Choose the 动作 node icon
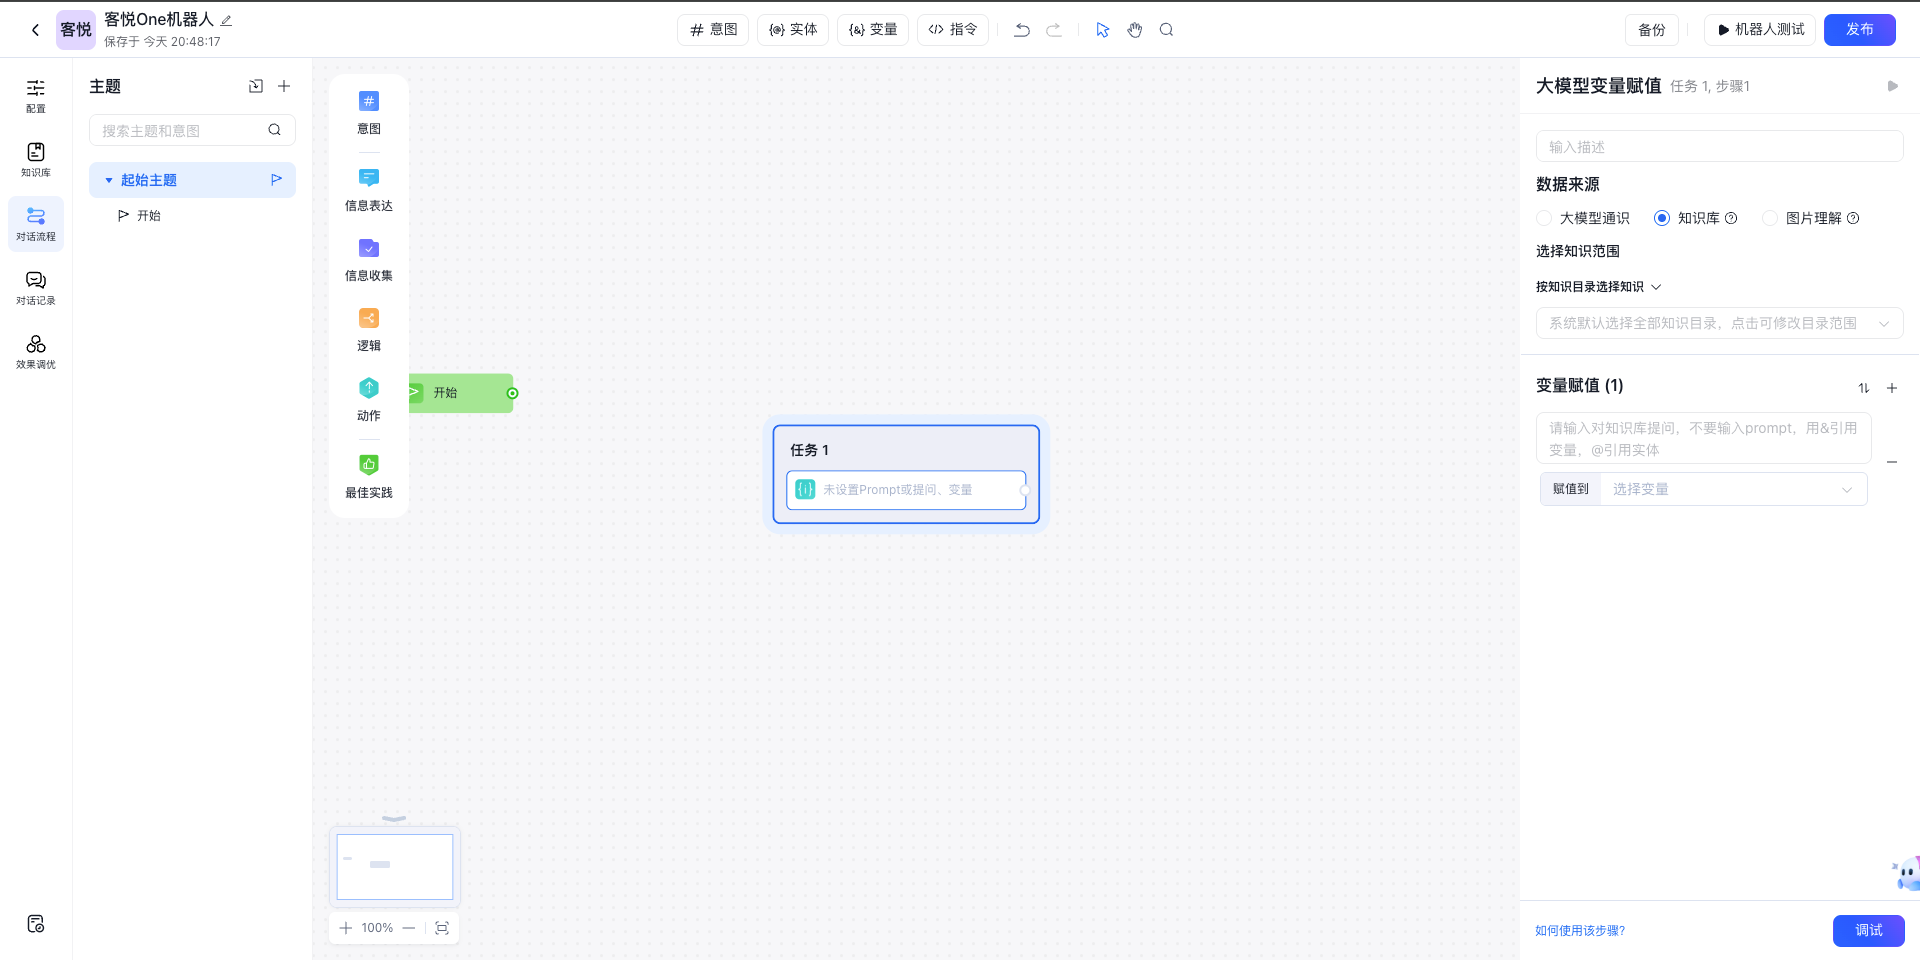Screen dimensions: 1920x960 tap(368, 389)
